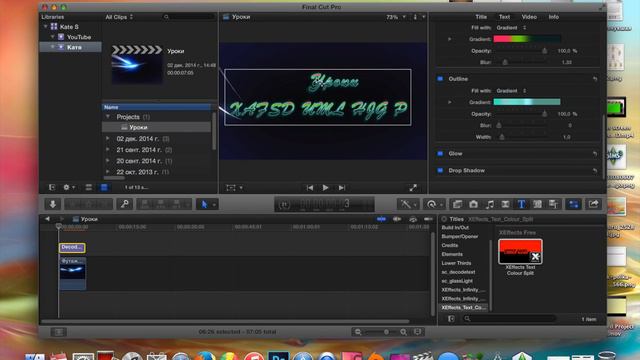
Task: Select XEffects Text Colour Split thumbnail
Action: coord(520,251)
